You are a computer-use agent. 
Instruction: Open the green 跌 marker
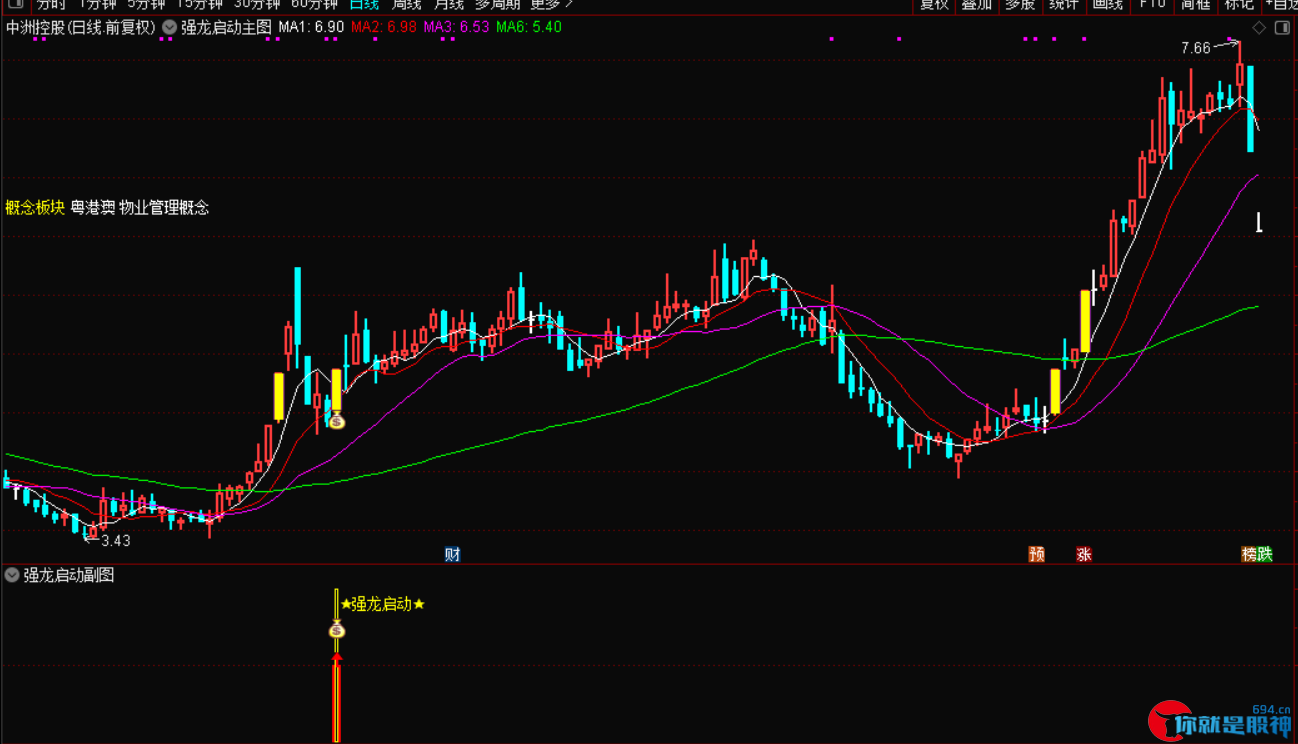coord(1265,554)
